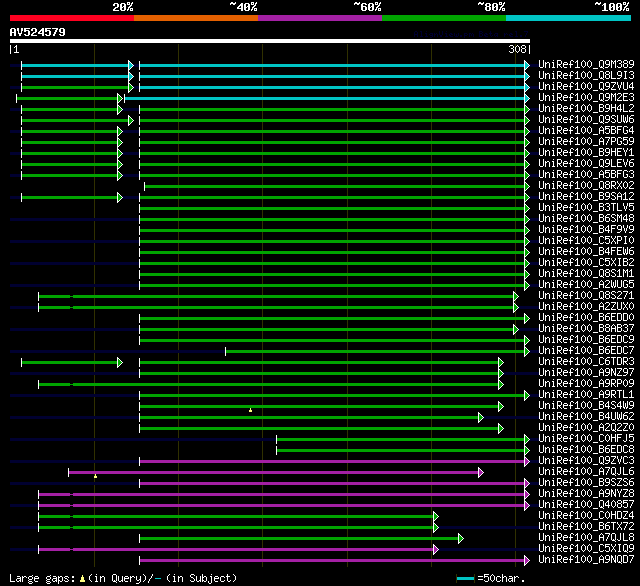Select the UniRef100_B6SM48 label
Image resolution: width=640 pixels, height=586 pixels.
(x=586, y=218)
